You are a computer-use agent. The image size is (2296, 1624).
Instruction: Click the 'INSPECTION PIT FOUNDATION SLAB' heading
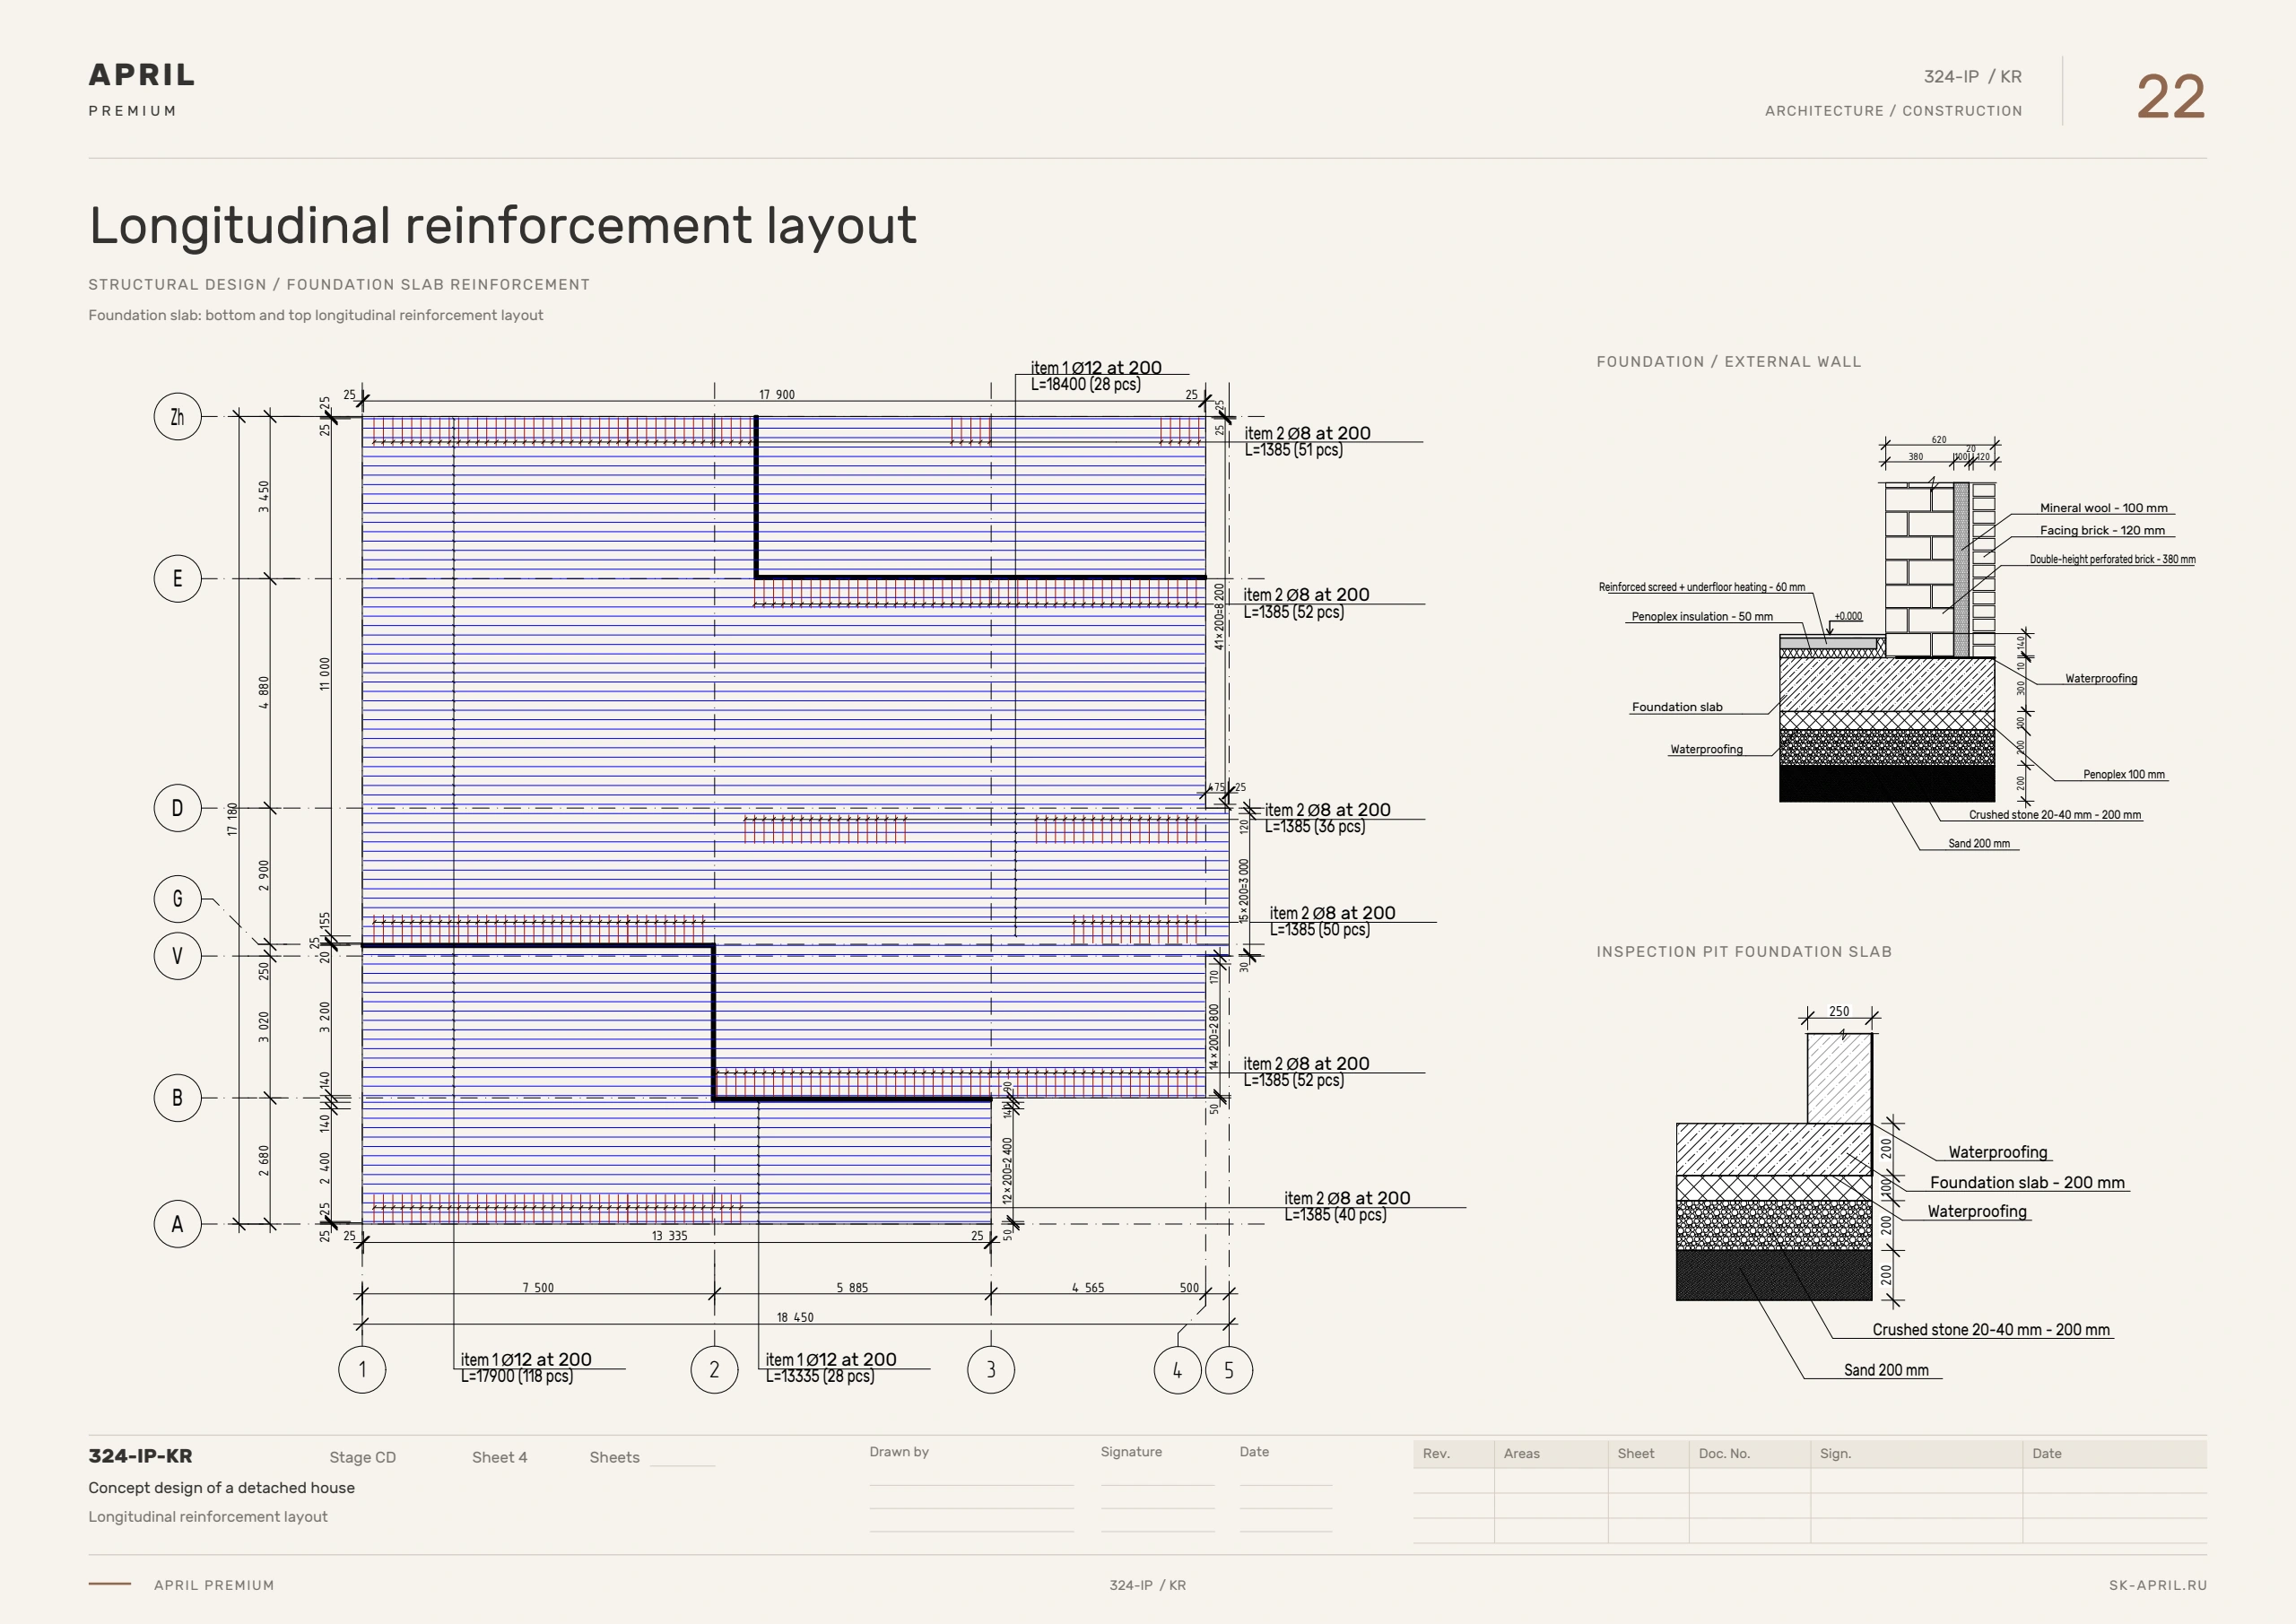click(x=1744, y=952)
